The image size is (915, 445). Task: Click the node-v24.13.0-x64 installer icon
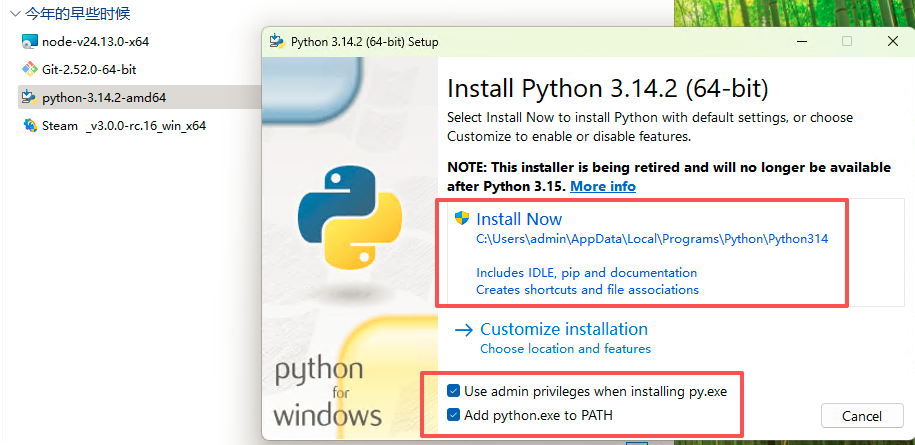click(29, 42)
